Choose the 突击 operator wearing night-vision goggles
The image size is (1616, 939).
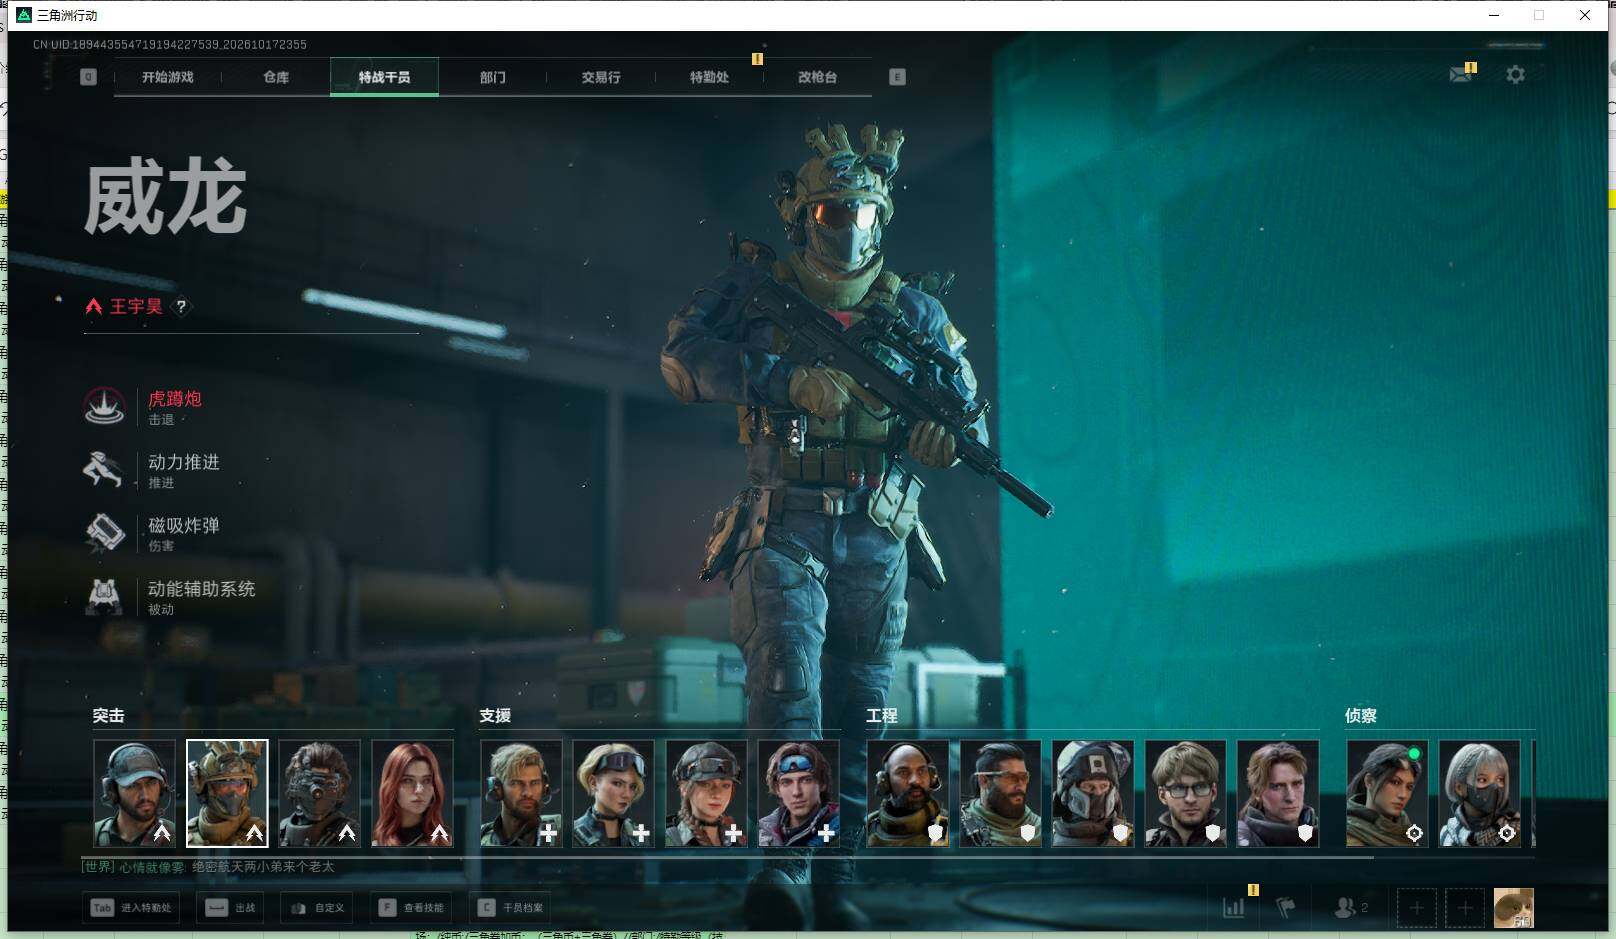click(x=320, y=793)
